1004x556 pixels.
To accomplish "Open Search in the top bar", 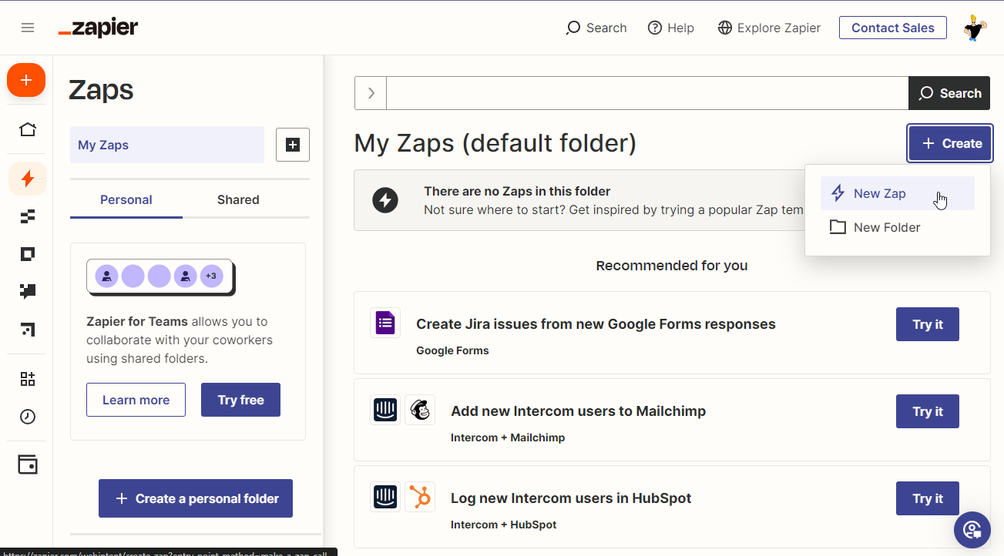I will (x=596, y=28).
